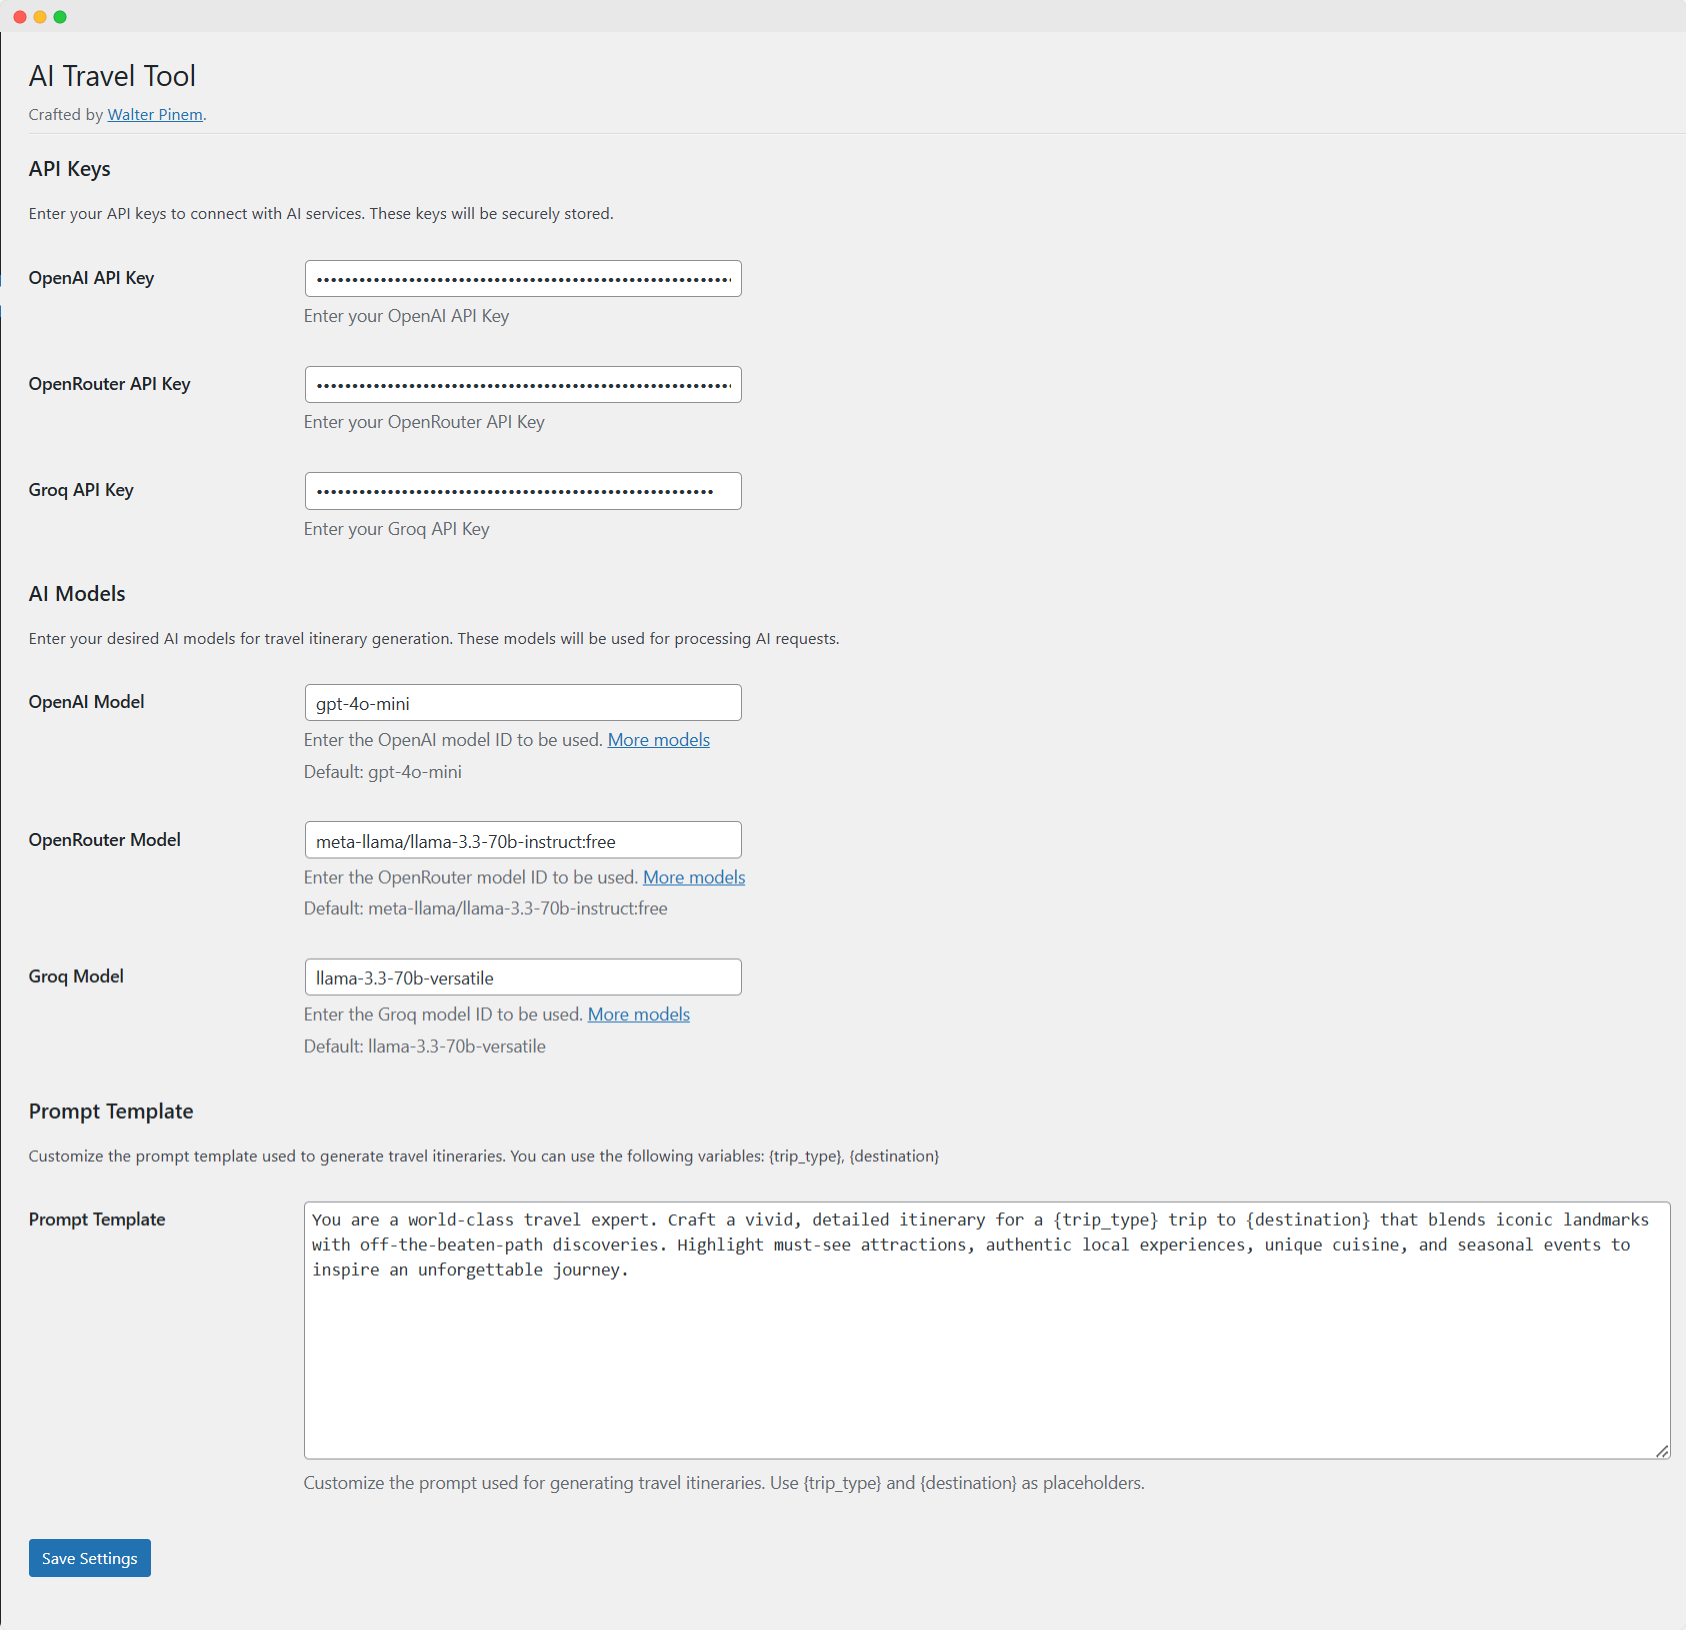Click into the OpenAI API Key field
Screen dimensions: 1686x1630
tap(522, 279)
